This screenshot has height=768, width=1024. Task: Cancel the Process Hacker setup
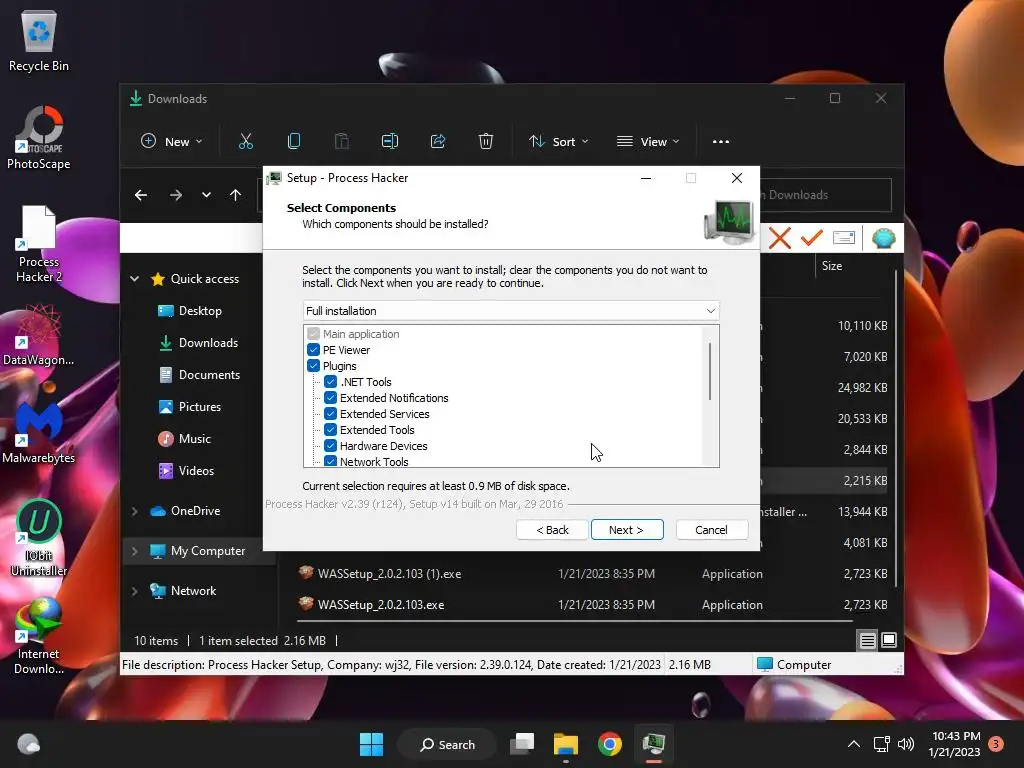(711, 530)
